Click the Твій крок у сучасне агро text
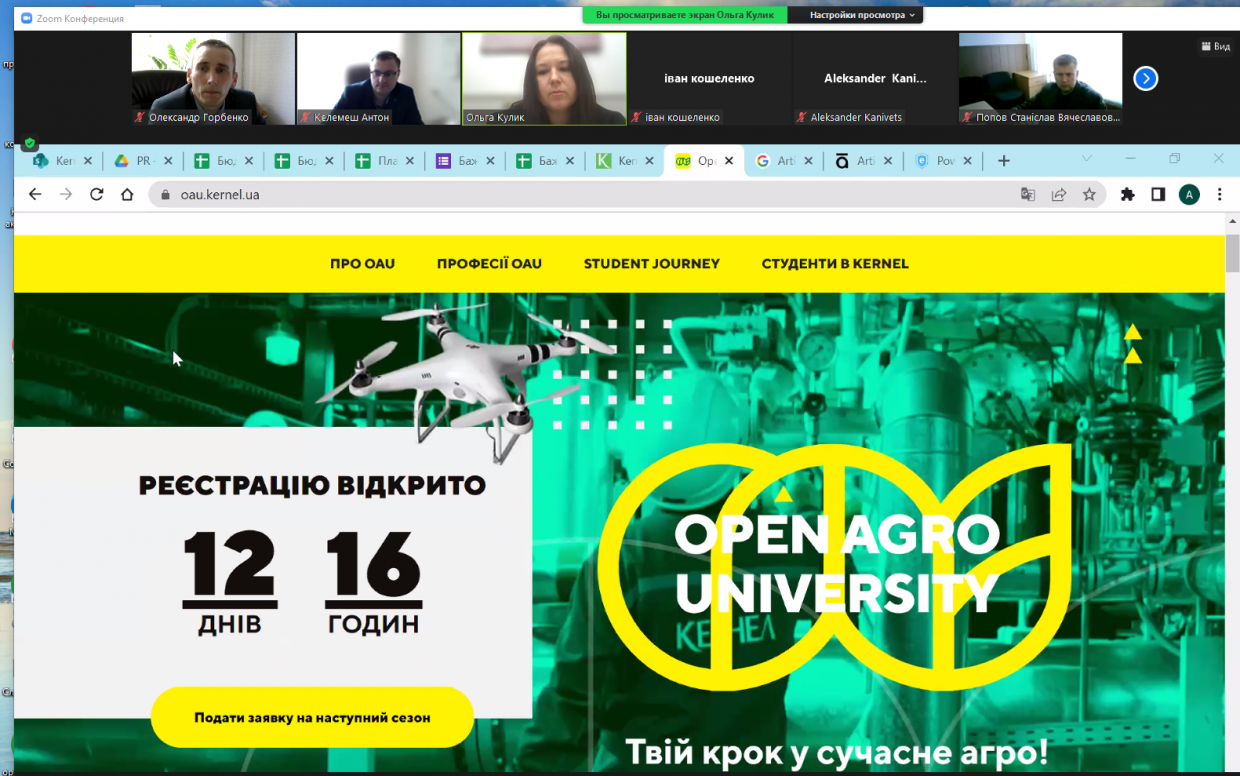The image size is (1240, 776). point(837,751)
